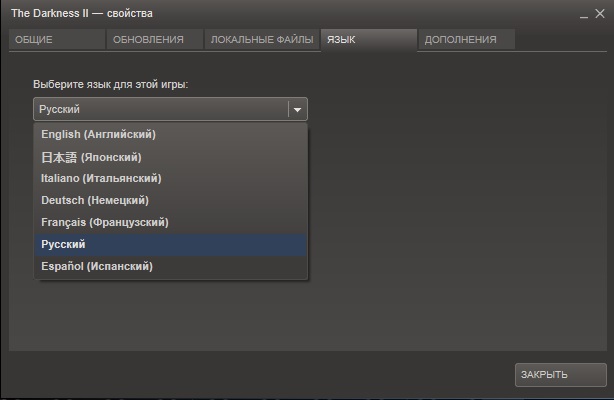614x400 pixels.
Task: Choose English (Английский) from the list
Action: (x=171, y=134)
